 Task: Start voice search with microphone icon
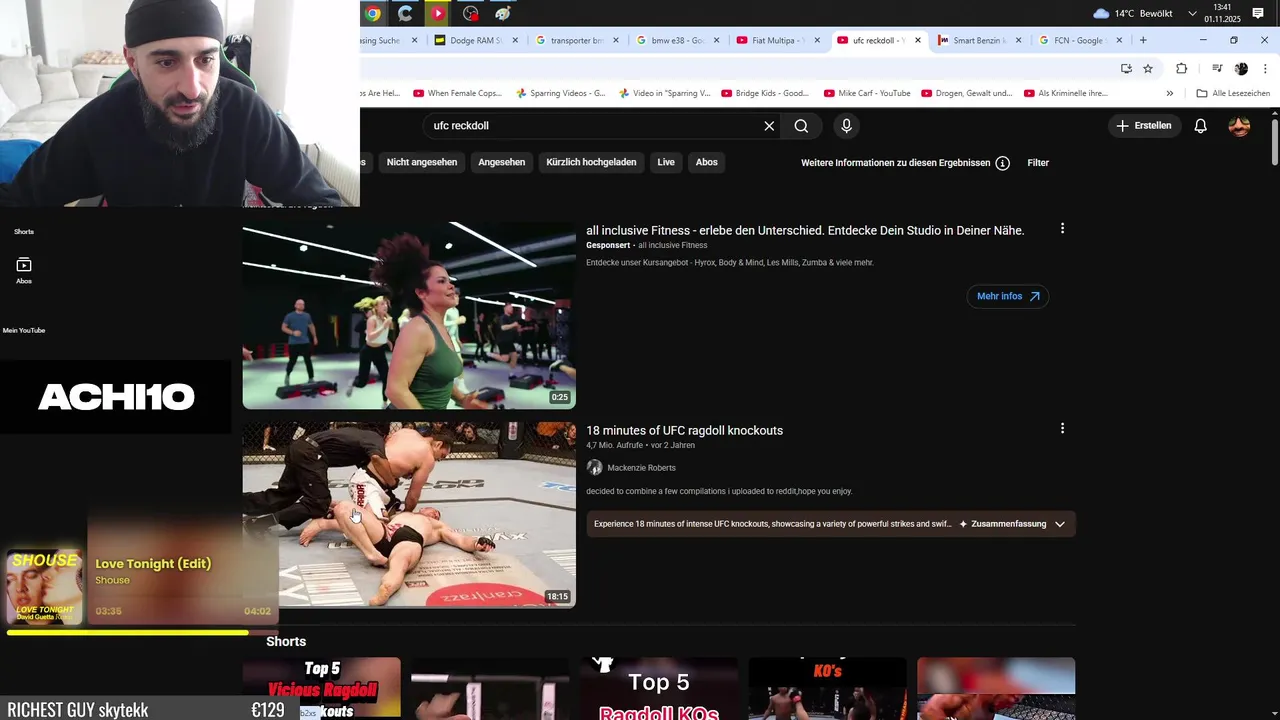[x=846, y=126]
